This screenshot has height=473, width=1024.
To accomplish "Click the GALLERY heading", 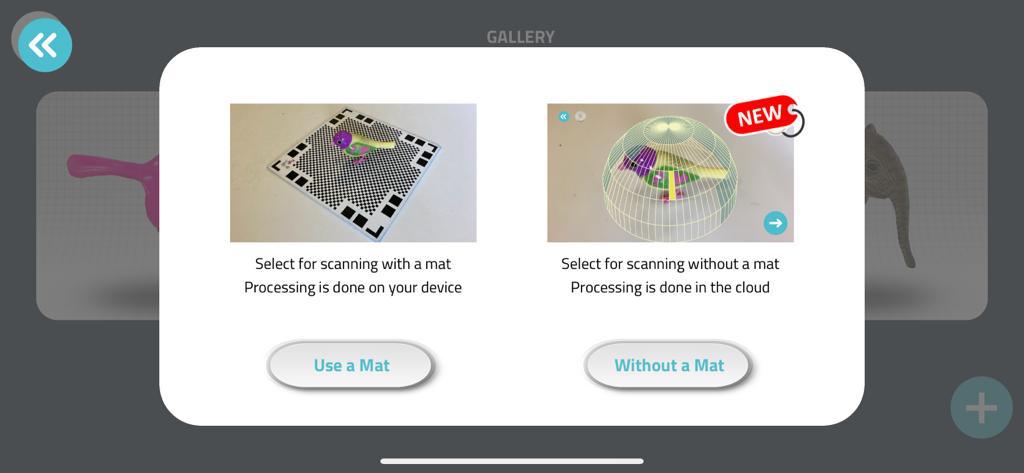I will point(520,37).
